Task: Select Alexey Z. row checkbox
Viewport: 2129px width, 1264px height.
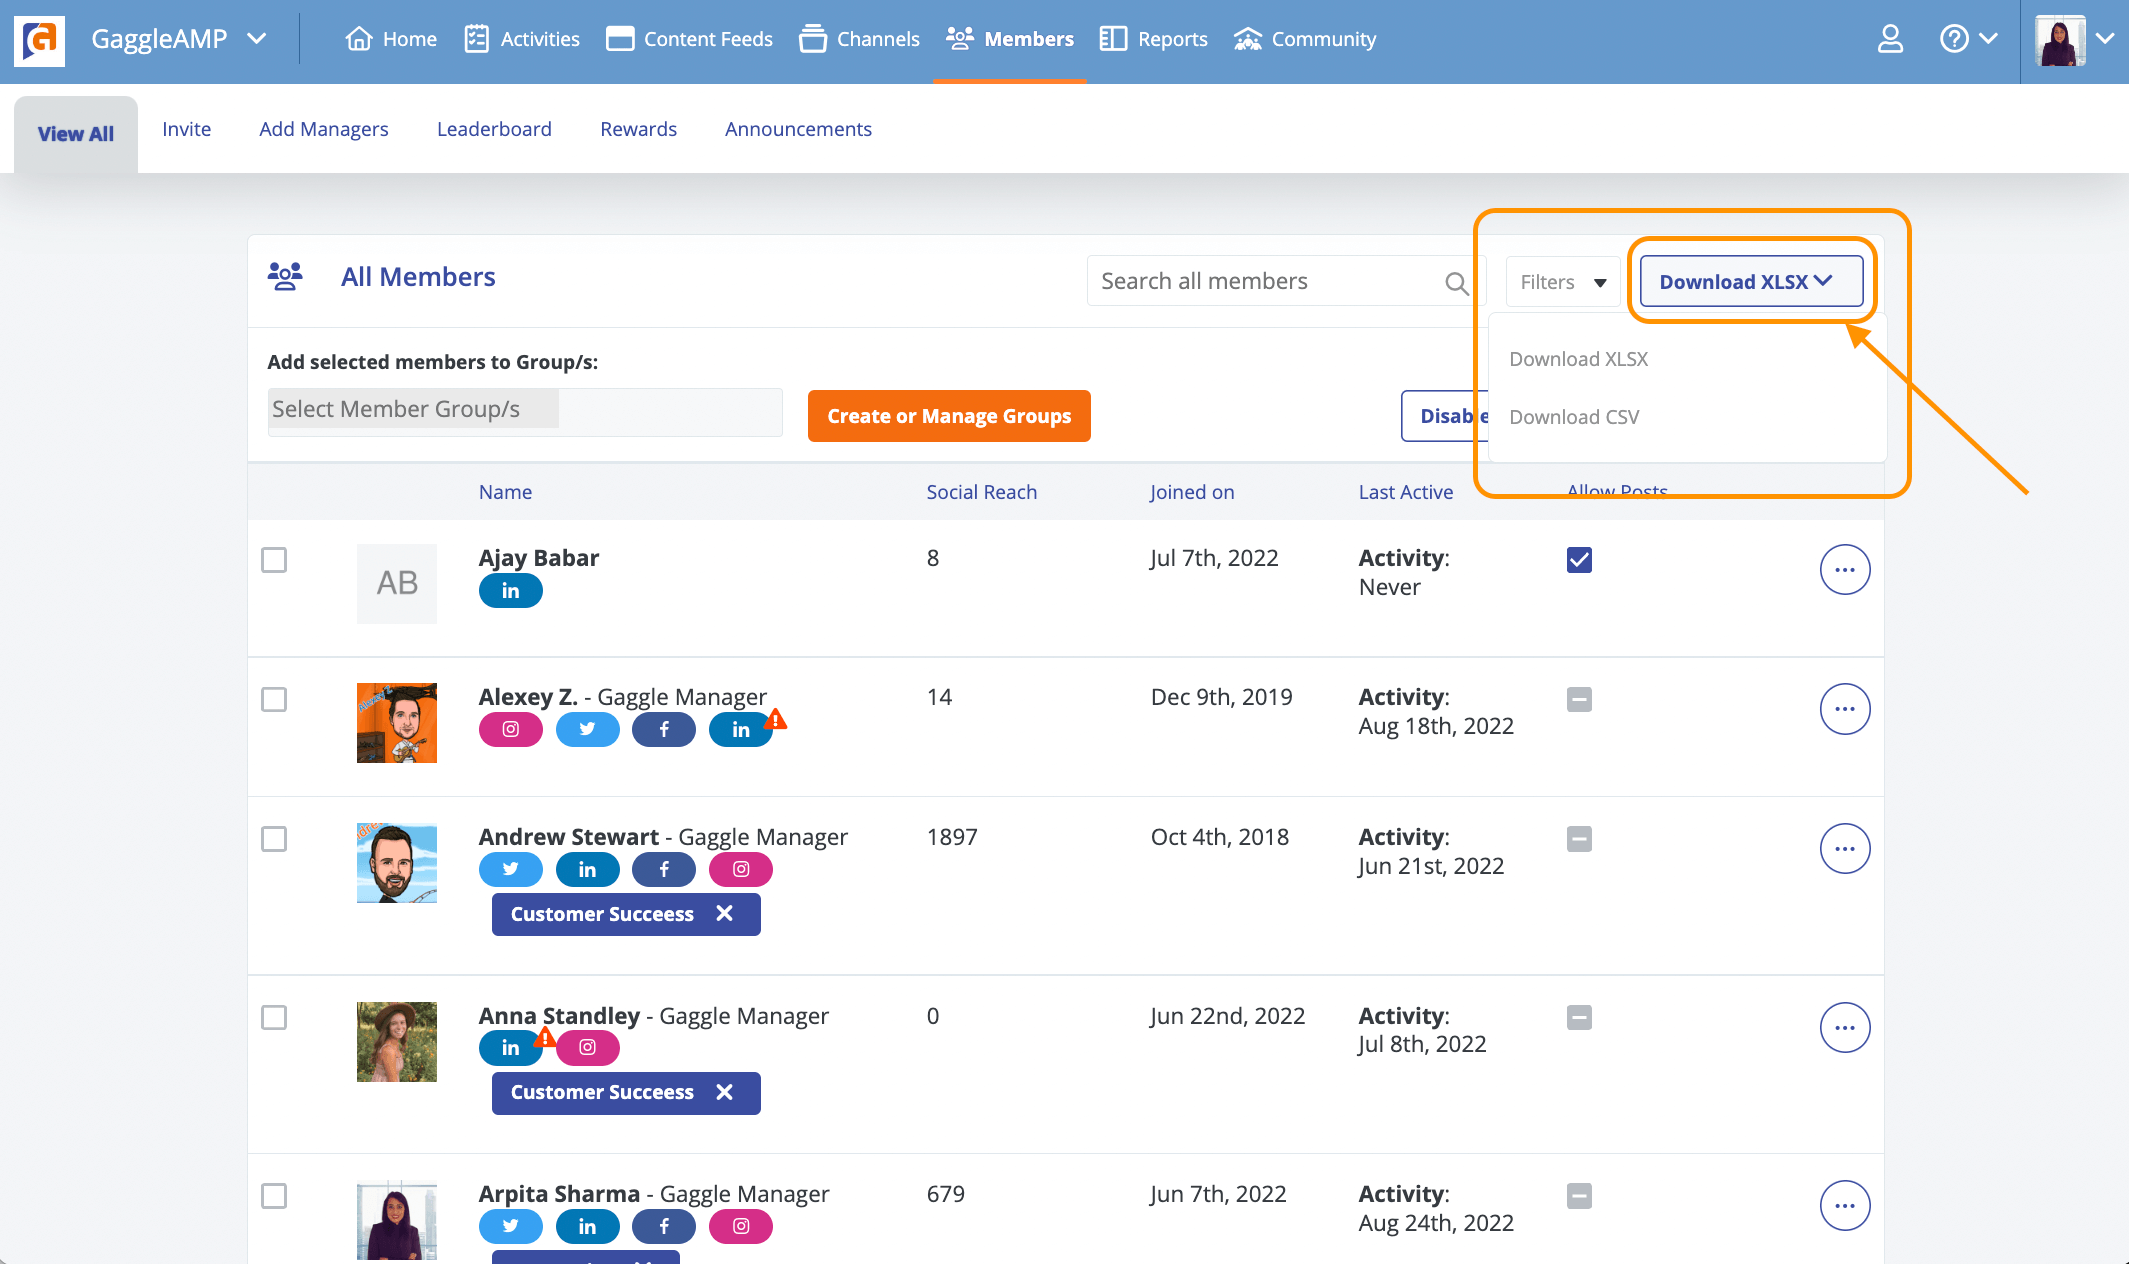Action: tap(274, 699)
